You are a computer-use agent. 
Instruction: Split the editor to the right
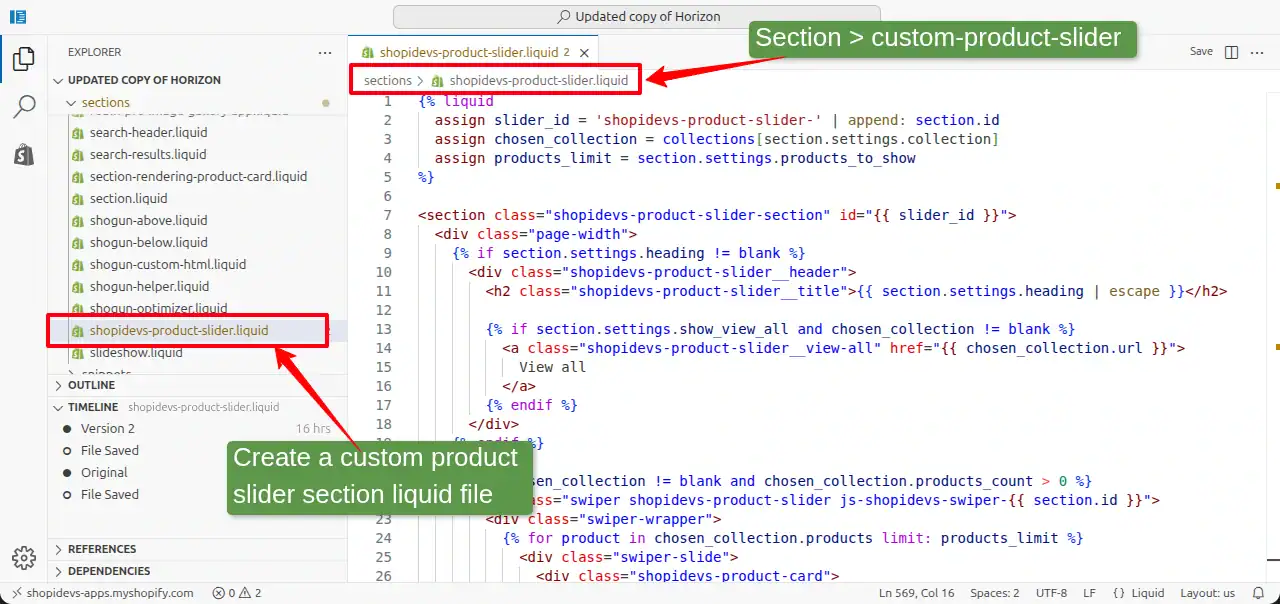point(1231,52)
